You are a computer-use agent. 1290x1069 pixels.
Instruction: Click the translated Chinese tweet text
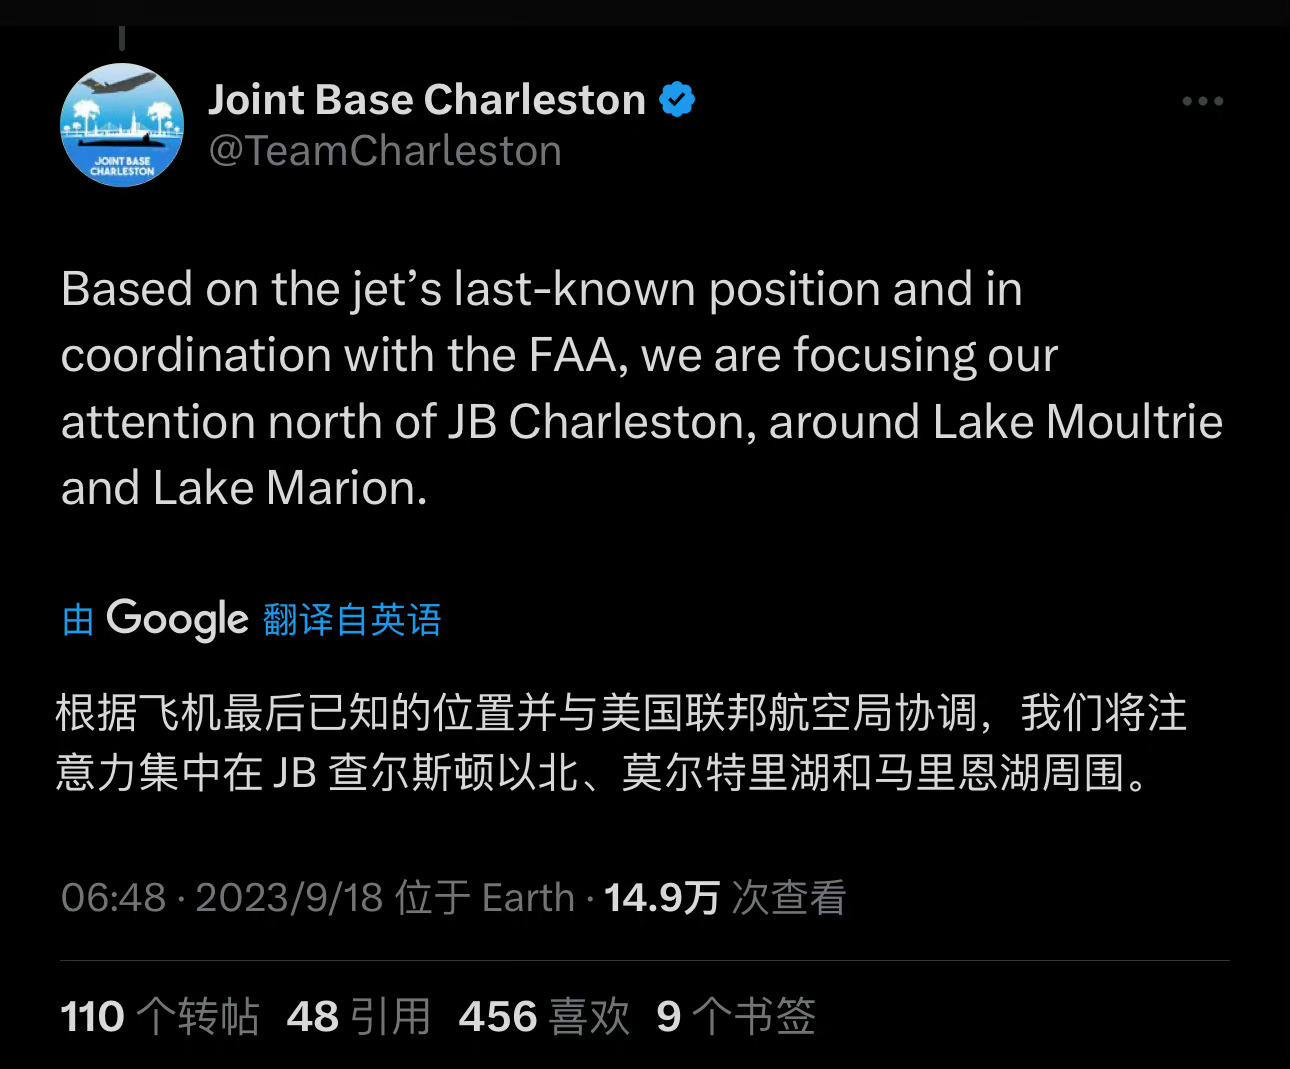pos(621,743)
